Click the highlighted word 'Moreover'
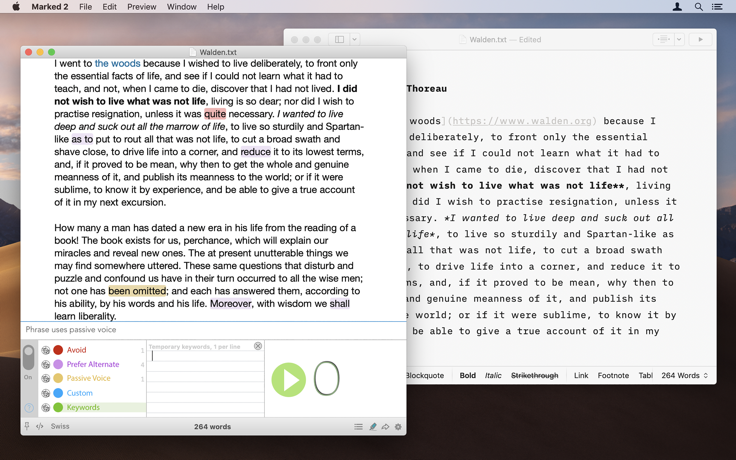Viewport: 736px width, 460px height. click(x=230, y=304)
